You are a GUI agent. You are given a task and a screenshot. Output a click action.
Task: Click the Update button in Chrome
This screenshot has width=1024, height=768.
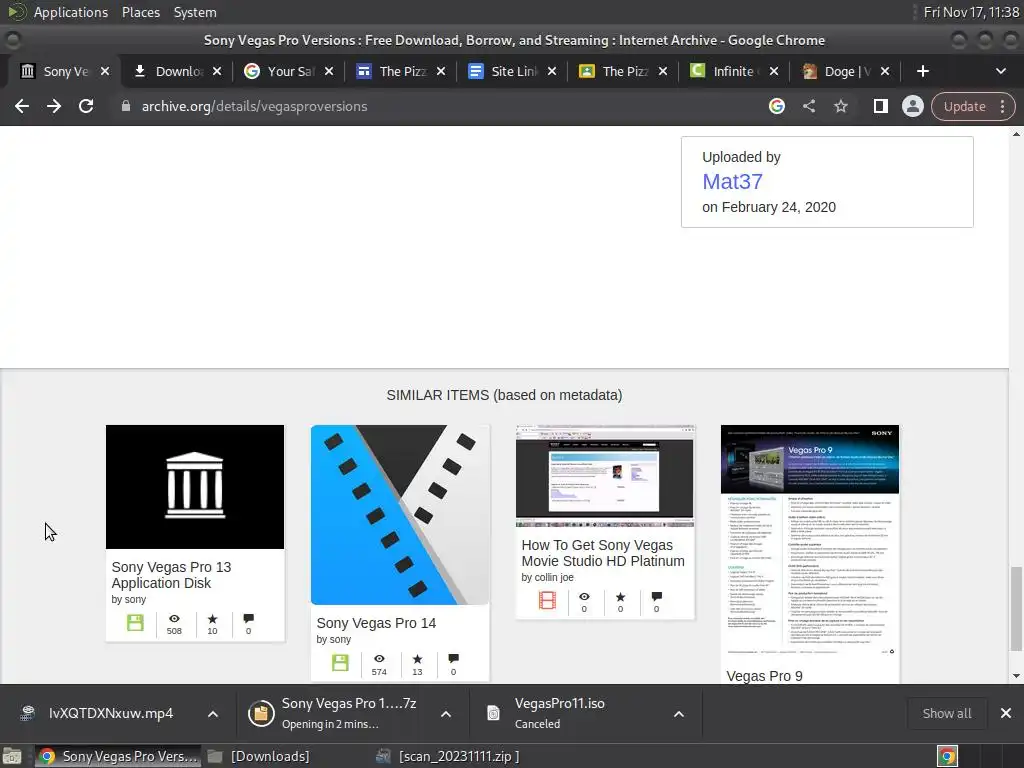[x=965, y=106]
